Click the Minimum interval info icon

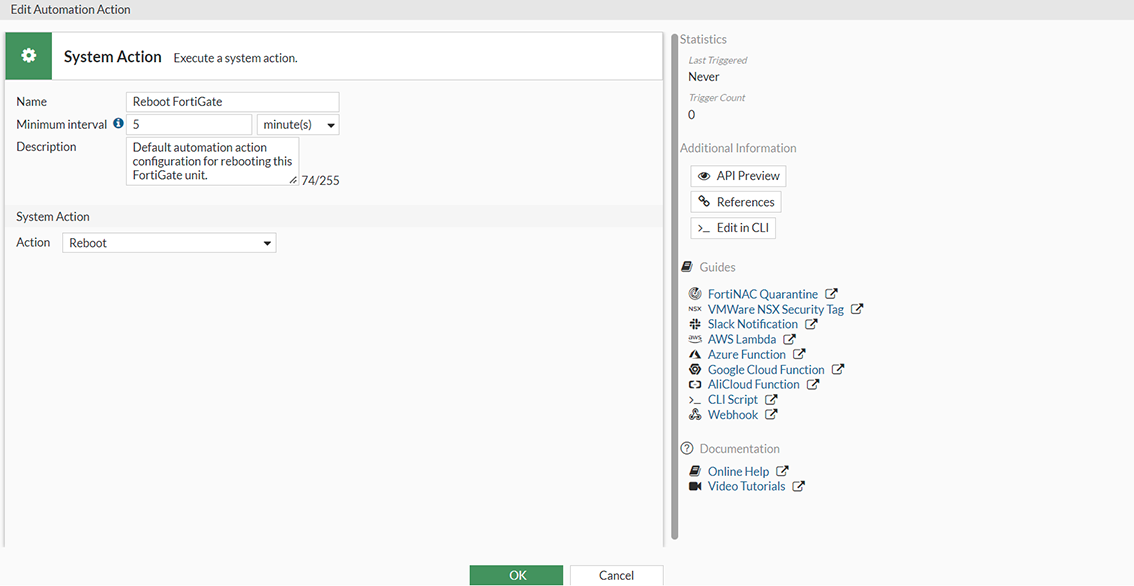click(118, 124)
